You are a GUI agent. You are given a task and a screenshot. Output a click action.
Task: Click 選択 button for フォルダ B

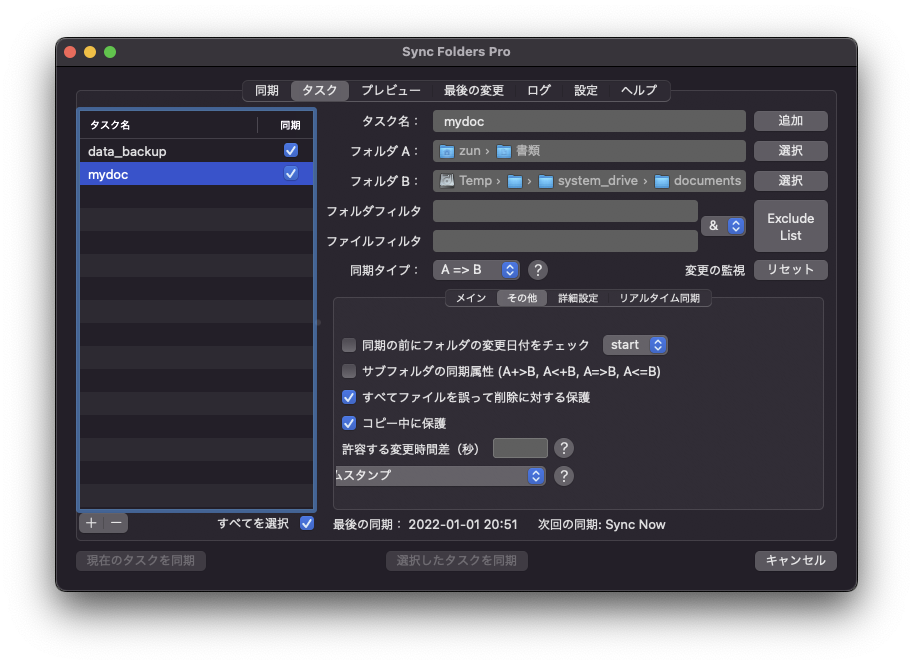pyautogui.click(x=791, y=181)
